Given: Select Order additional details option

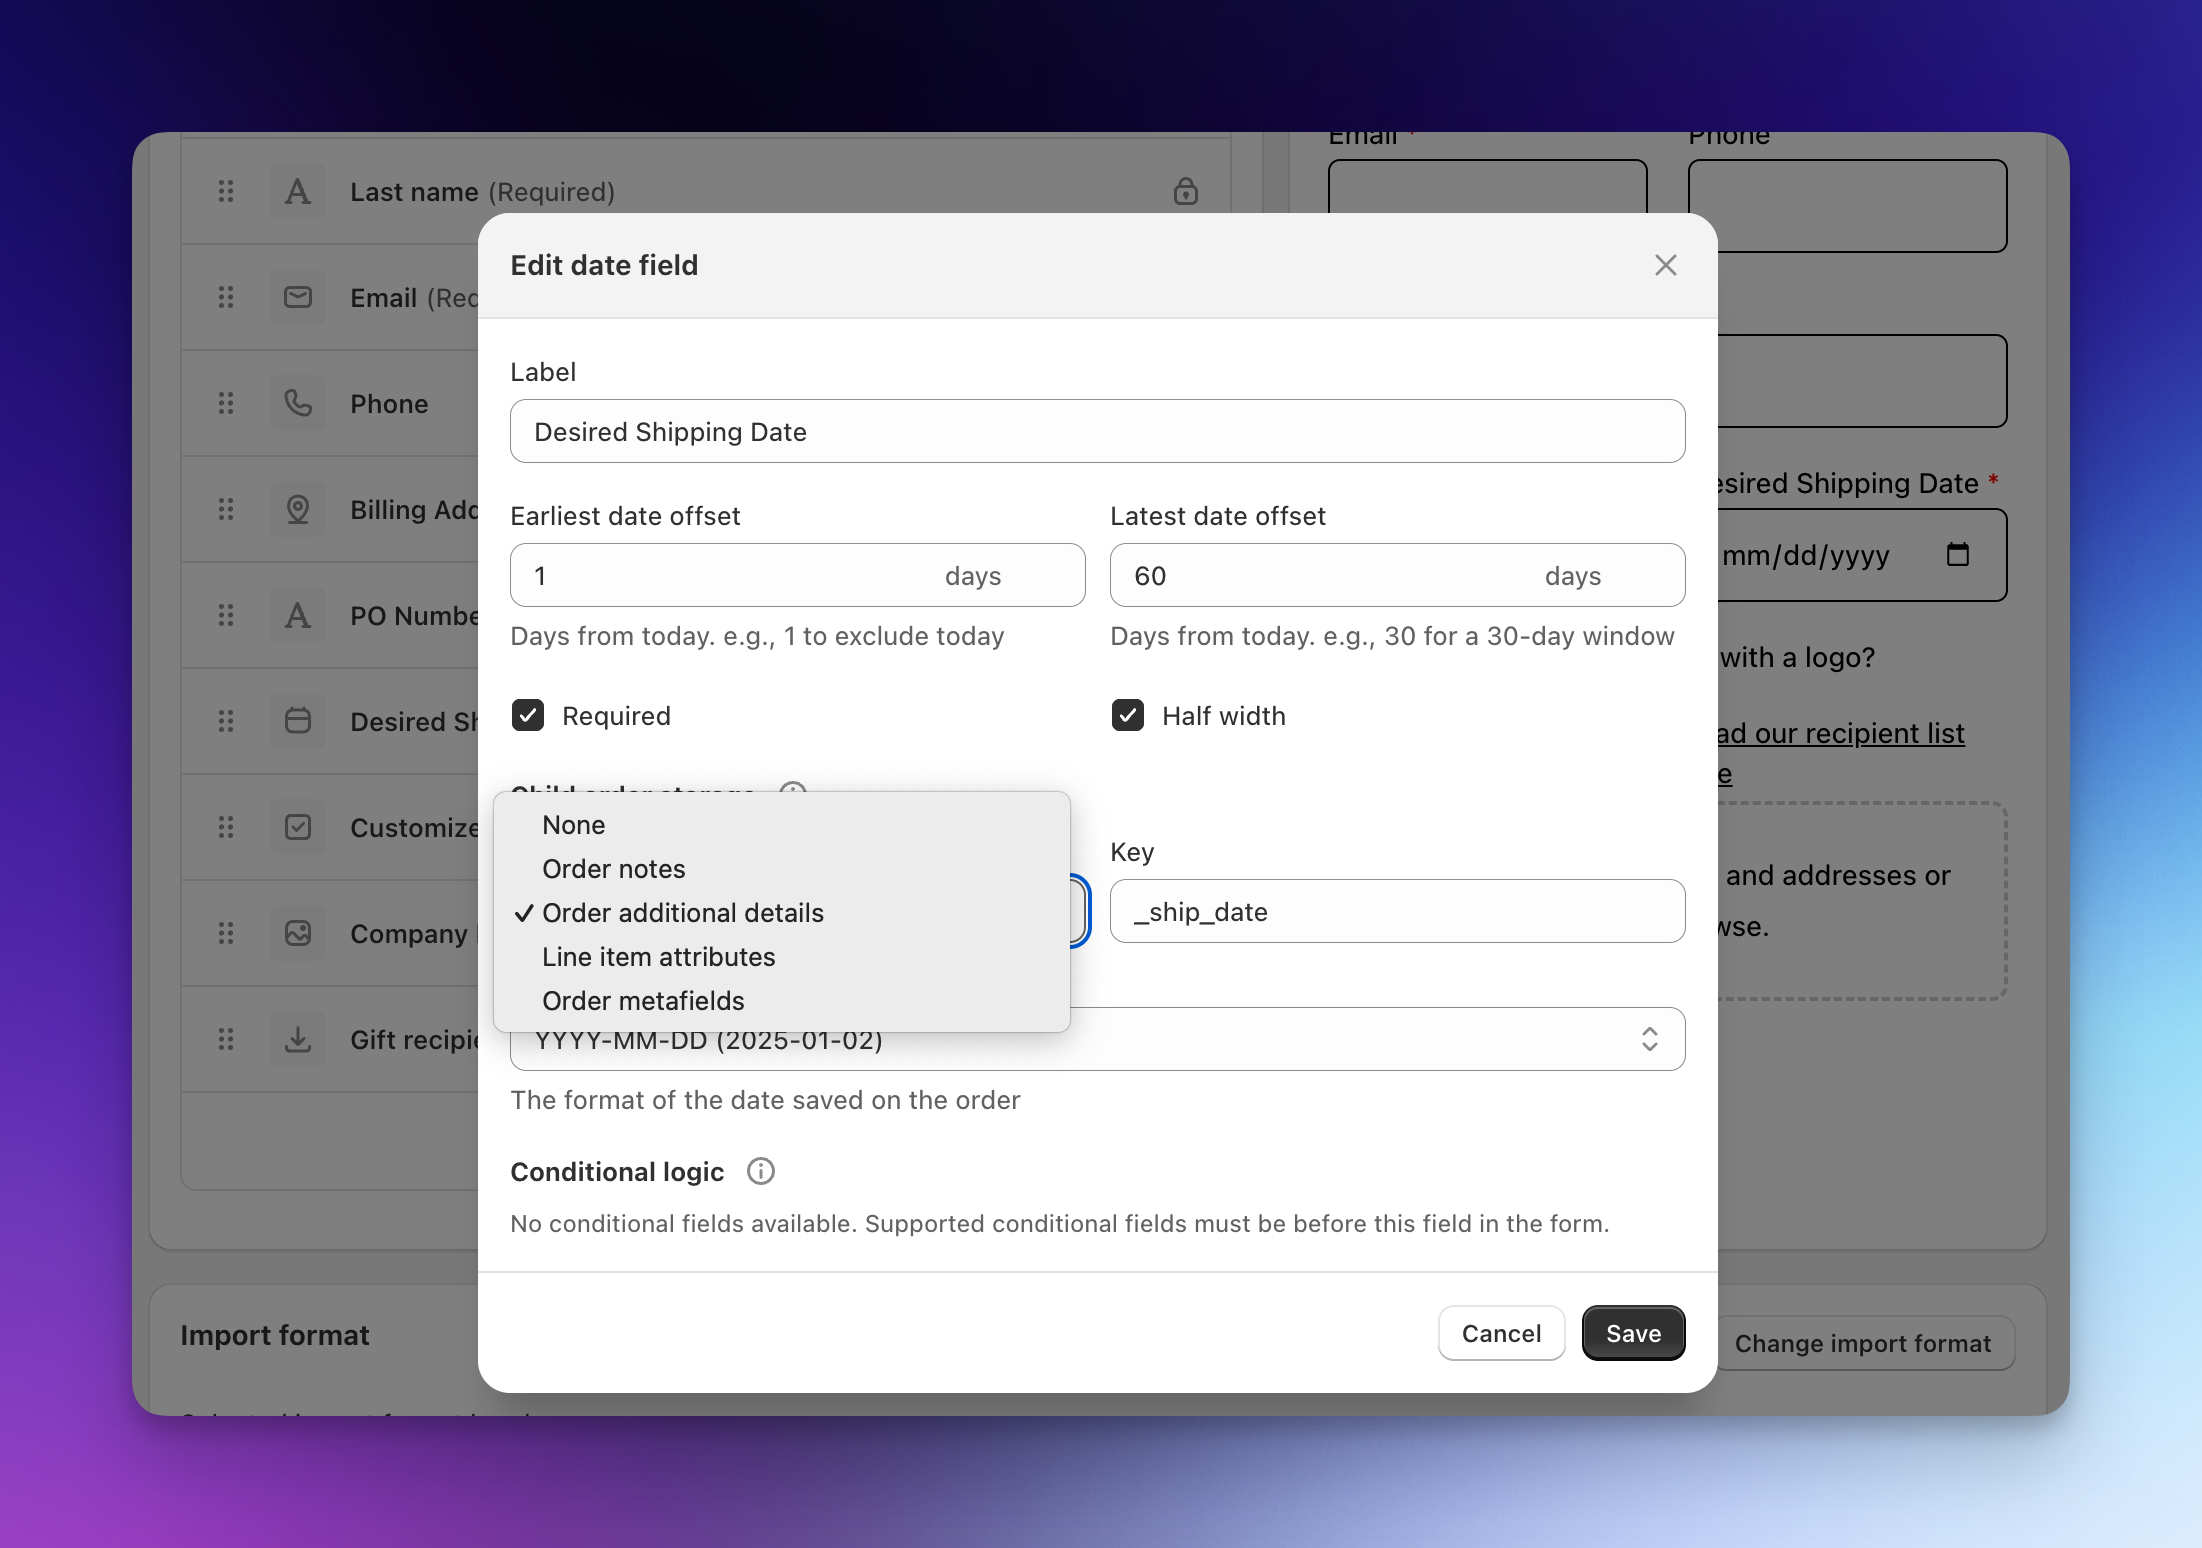Looking at the screenshot, I should [x=782, y=913].
